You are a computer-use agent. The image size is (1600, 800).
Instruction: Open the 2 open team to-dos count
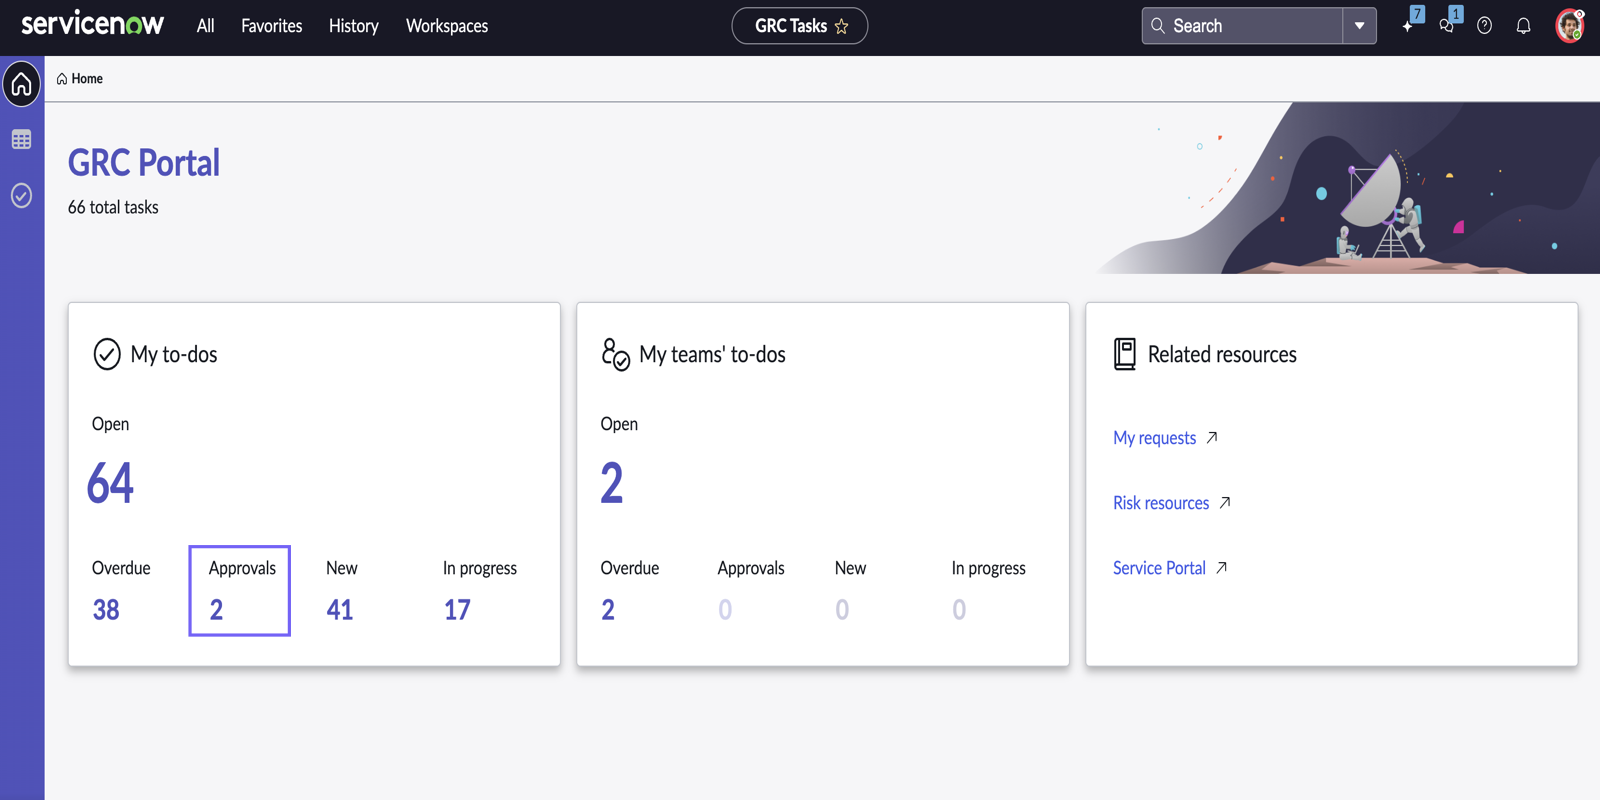612,483
